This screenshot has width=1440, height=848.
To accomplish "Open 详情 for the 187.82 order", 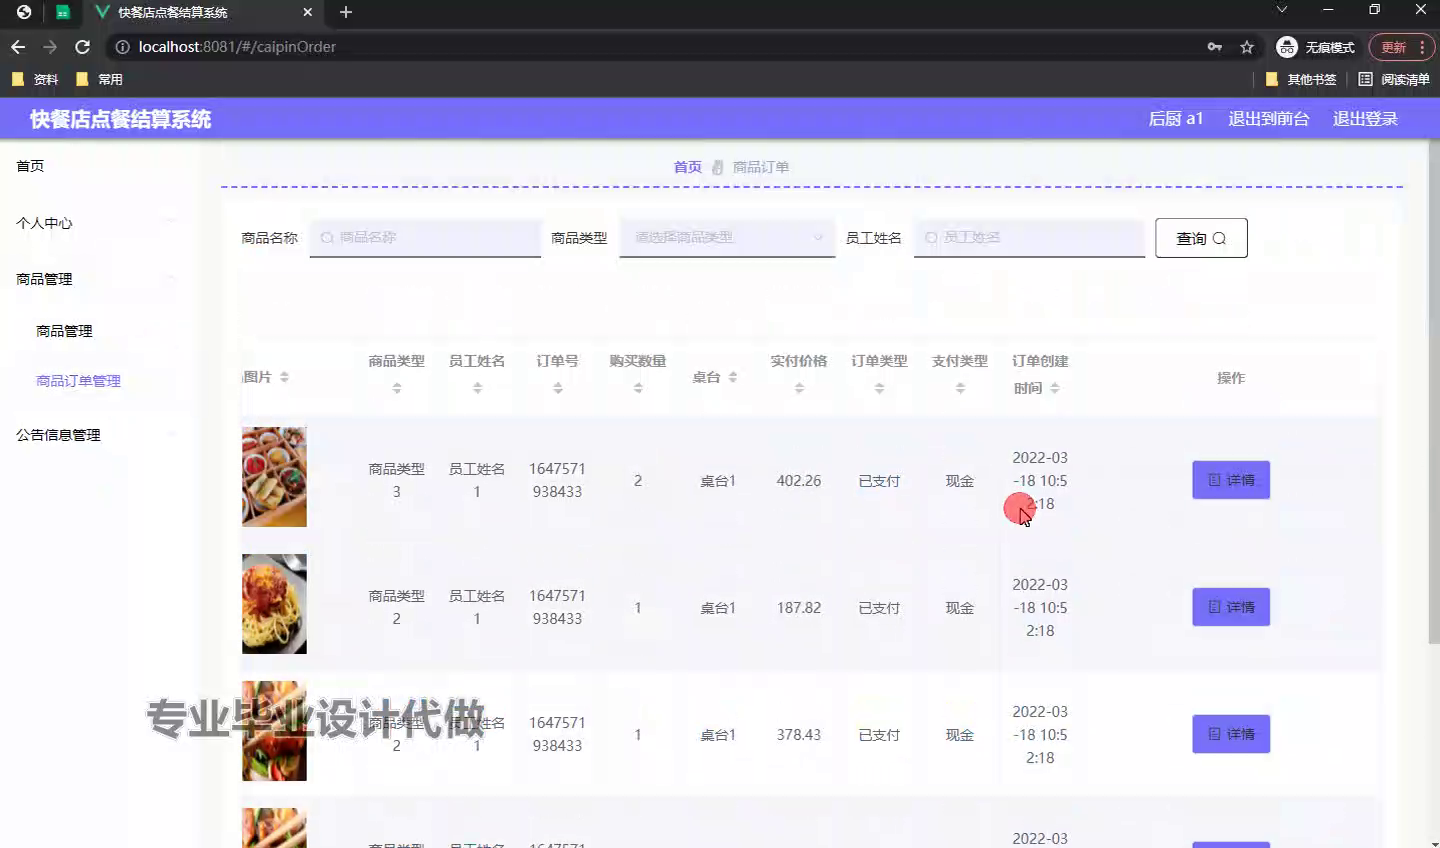I will coord(1231,607).
